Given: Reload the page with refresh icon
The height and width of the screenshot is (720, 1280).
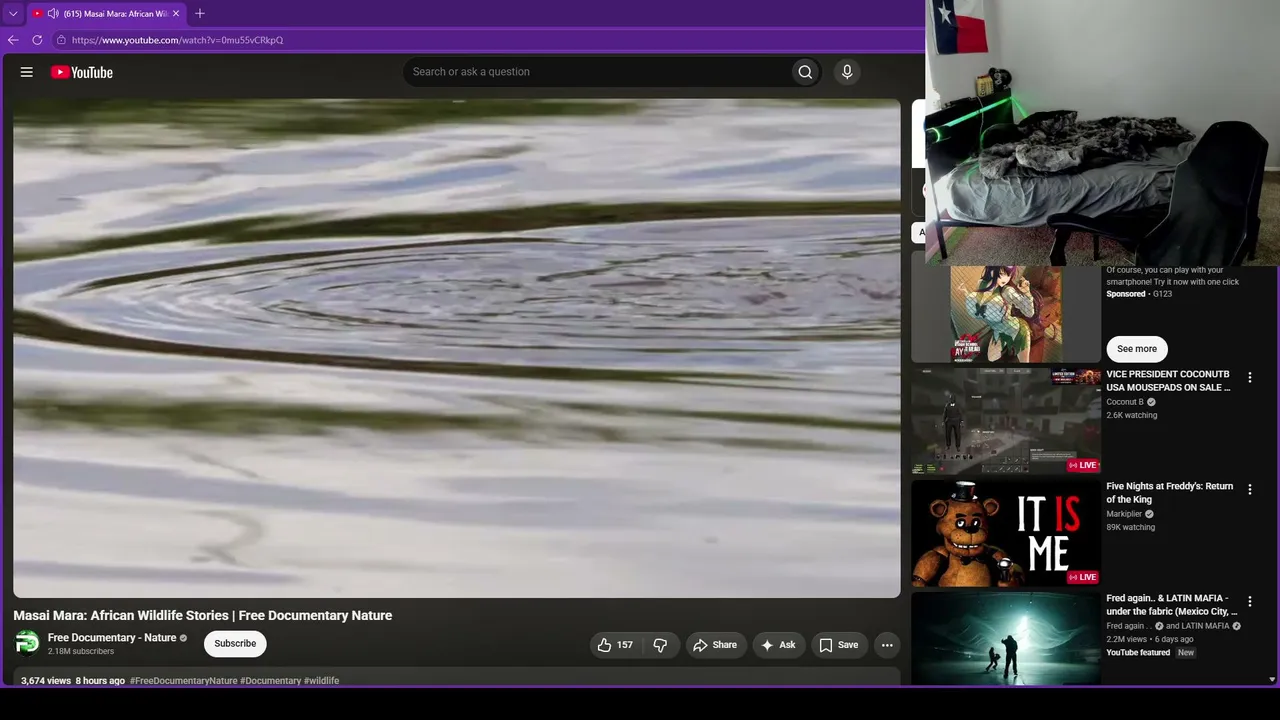Looking at the screenshot, I should tap(37, 40).
